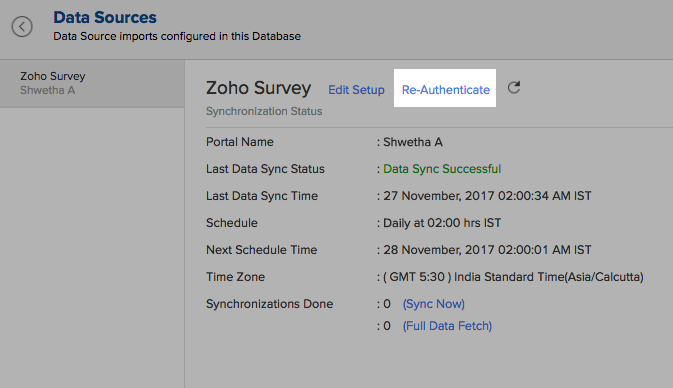
Task: Click the Data Sync Successful status text
Action: (442, 169)
